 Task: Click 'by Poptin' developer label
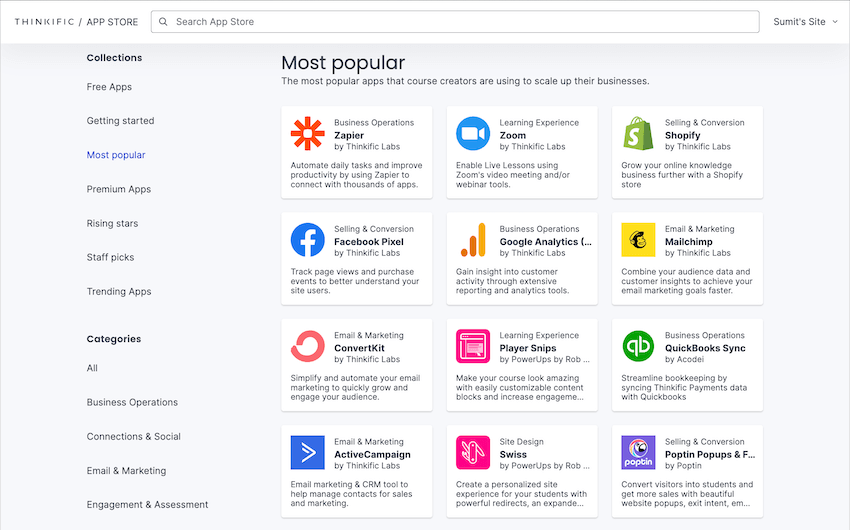coord(683,466)
